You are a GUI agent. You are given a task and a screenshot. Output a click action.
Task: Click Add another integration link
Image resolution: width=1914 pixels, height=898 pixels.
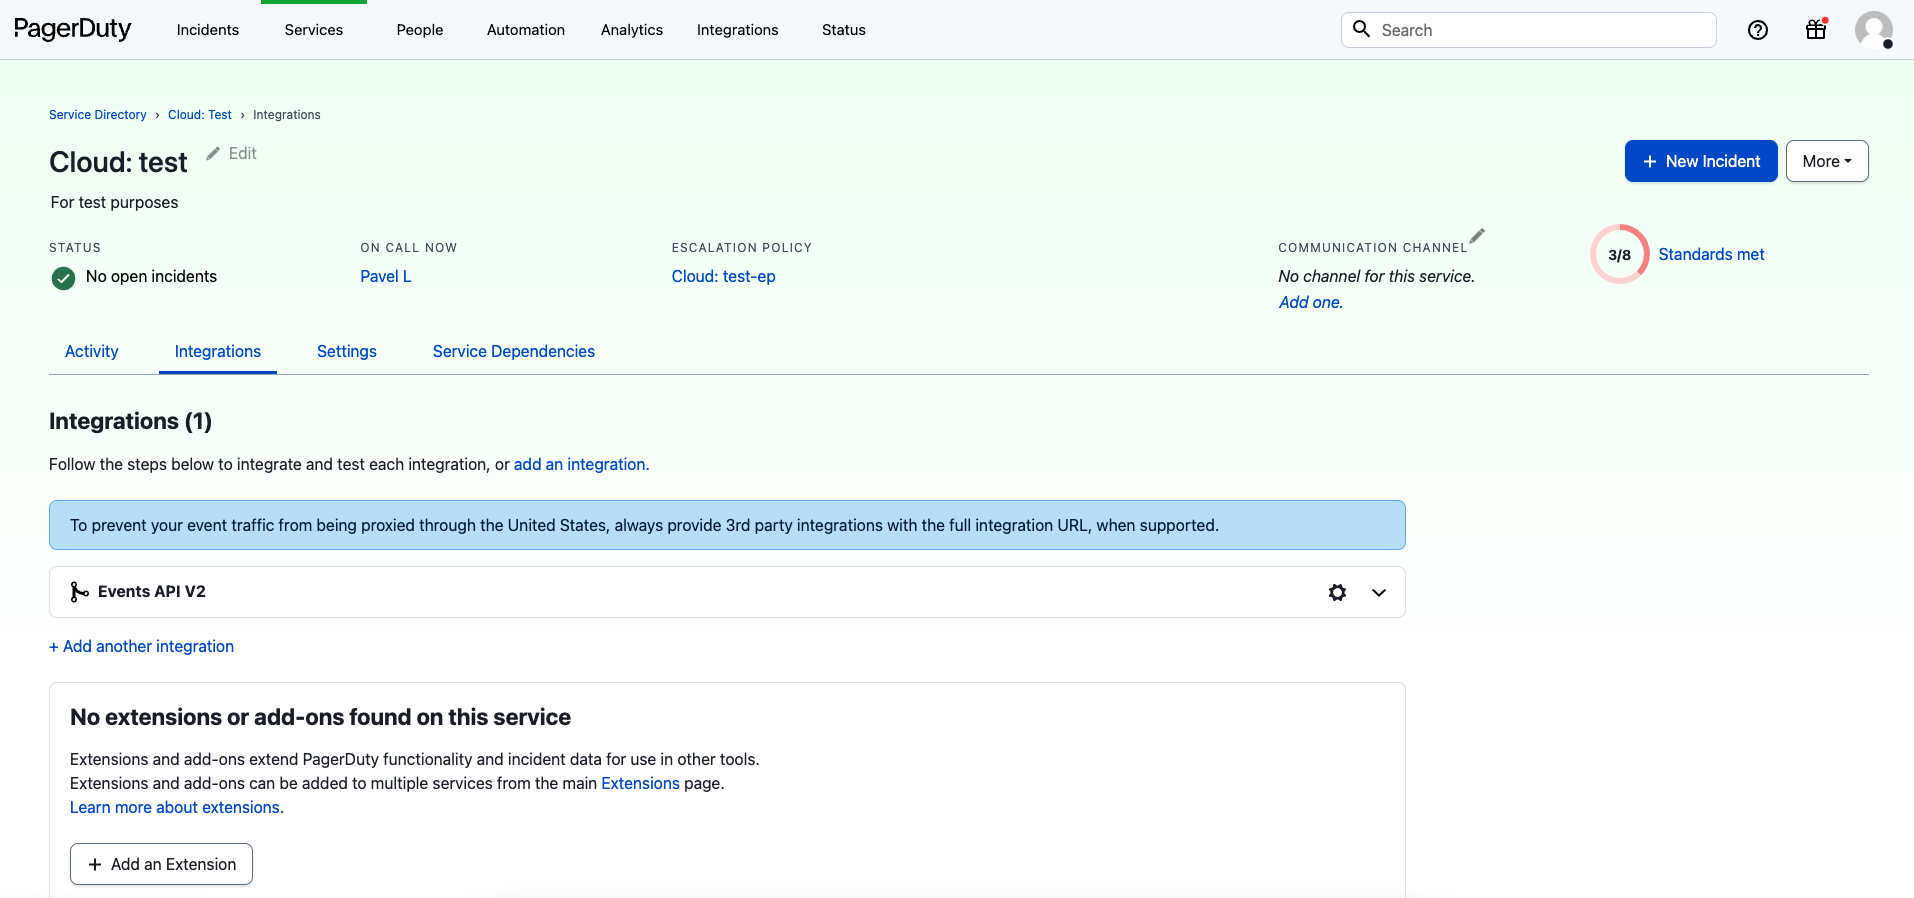click(141, 646)
